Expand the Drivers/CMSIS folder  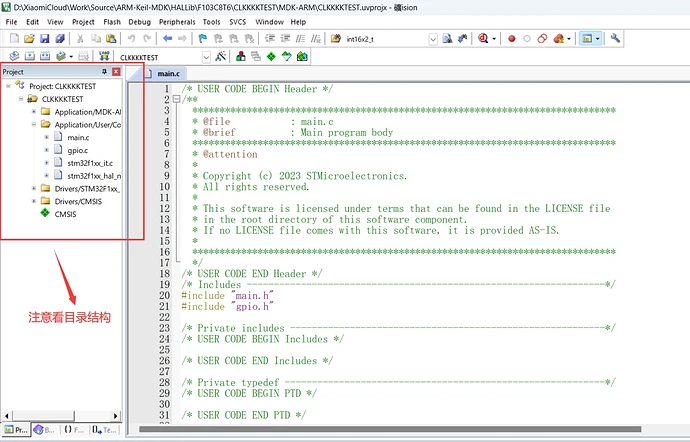(x=33, y=201)
